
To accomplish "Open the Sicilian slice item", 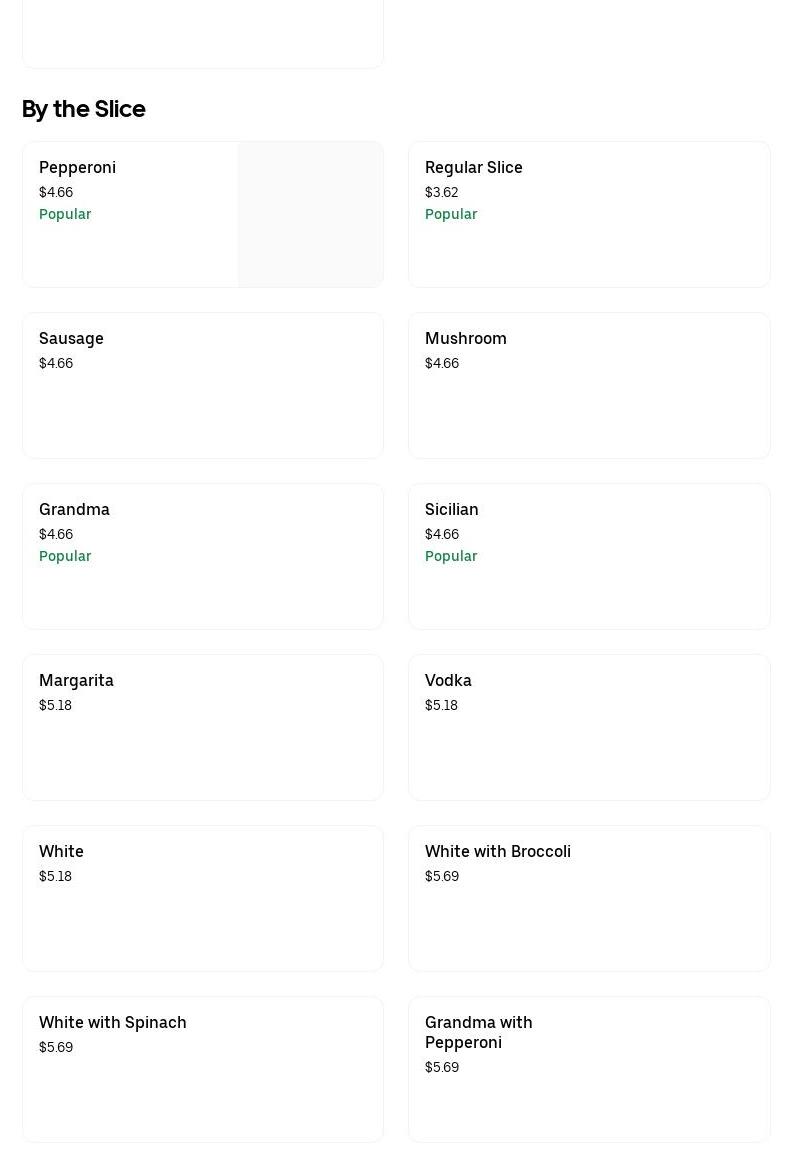I will [589, 556].
